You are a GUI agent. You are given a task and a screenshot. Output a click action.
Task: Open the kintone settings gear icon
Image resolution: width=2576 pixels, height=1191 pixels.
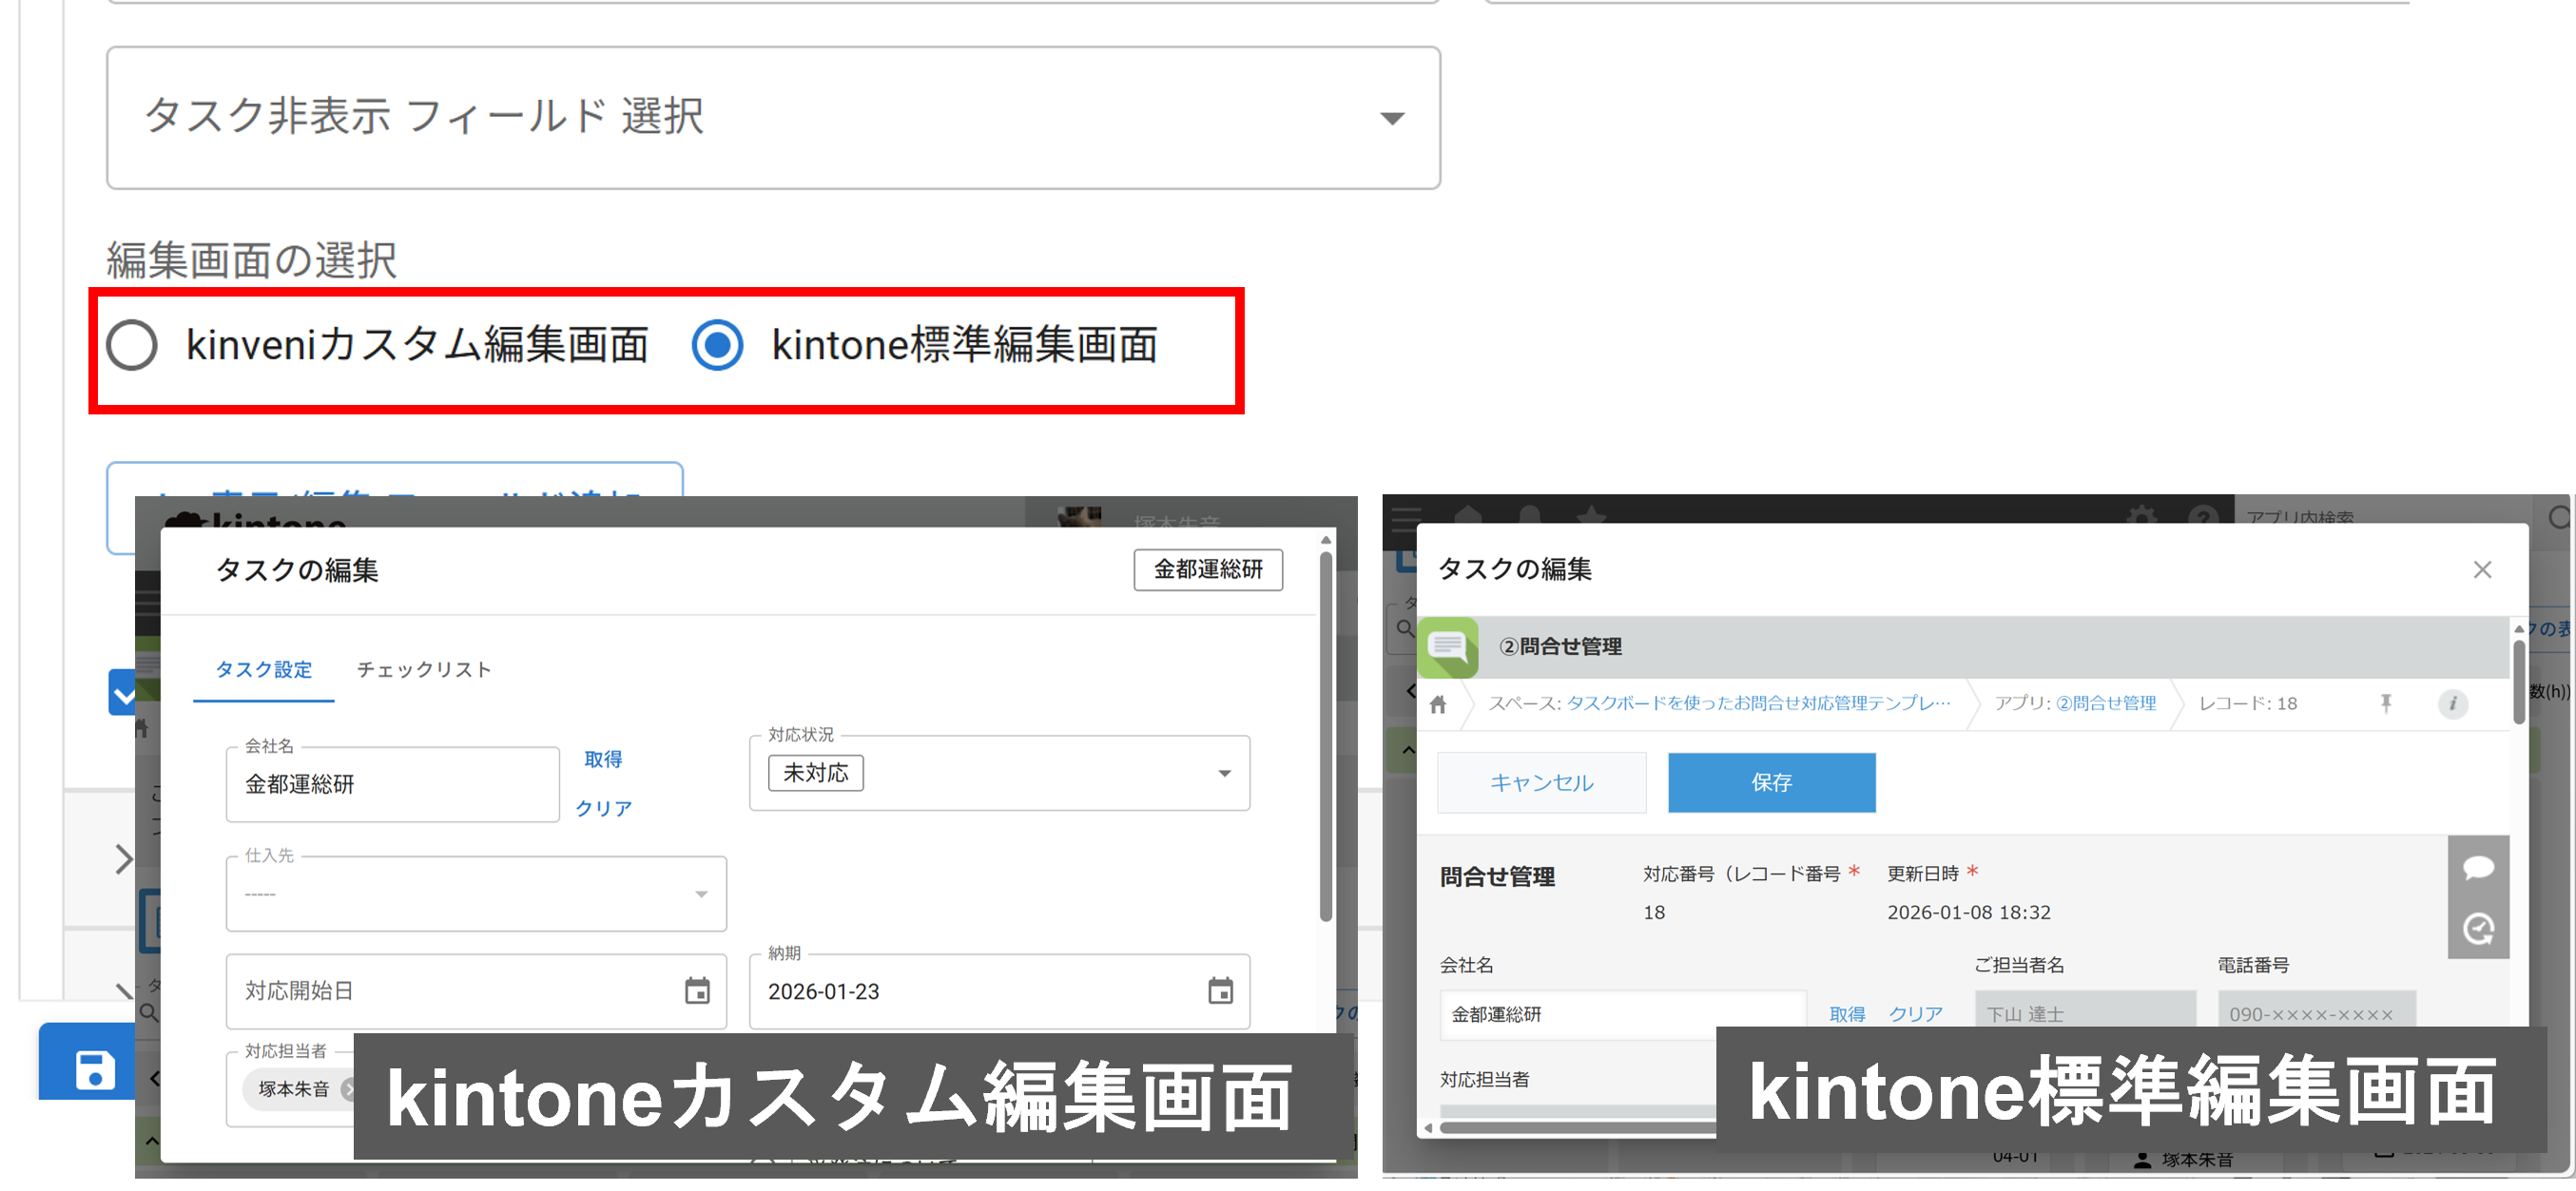tap(2143, 517)
